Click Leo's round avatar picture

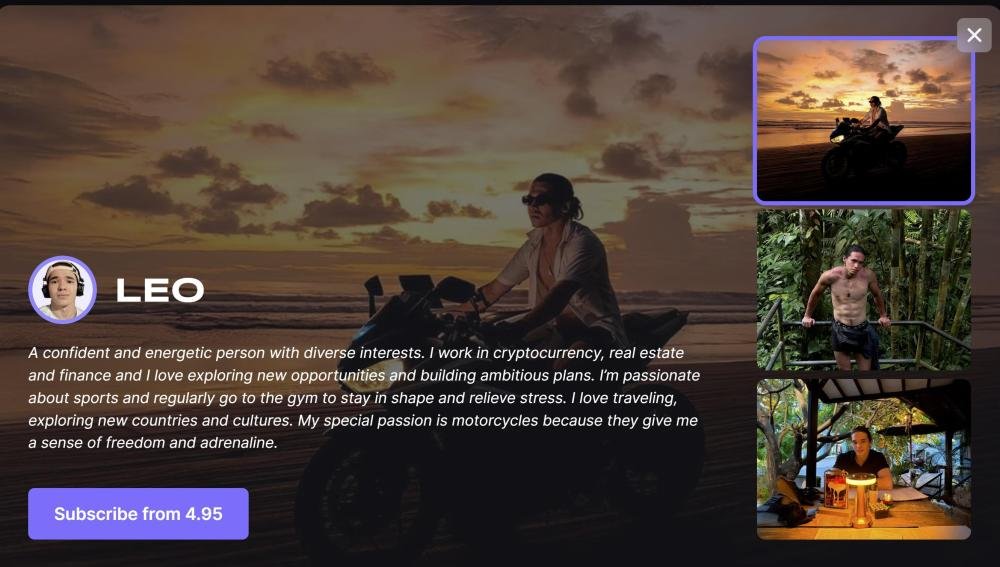[x=62, y=290]
